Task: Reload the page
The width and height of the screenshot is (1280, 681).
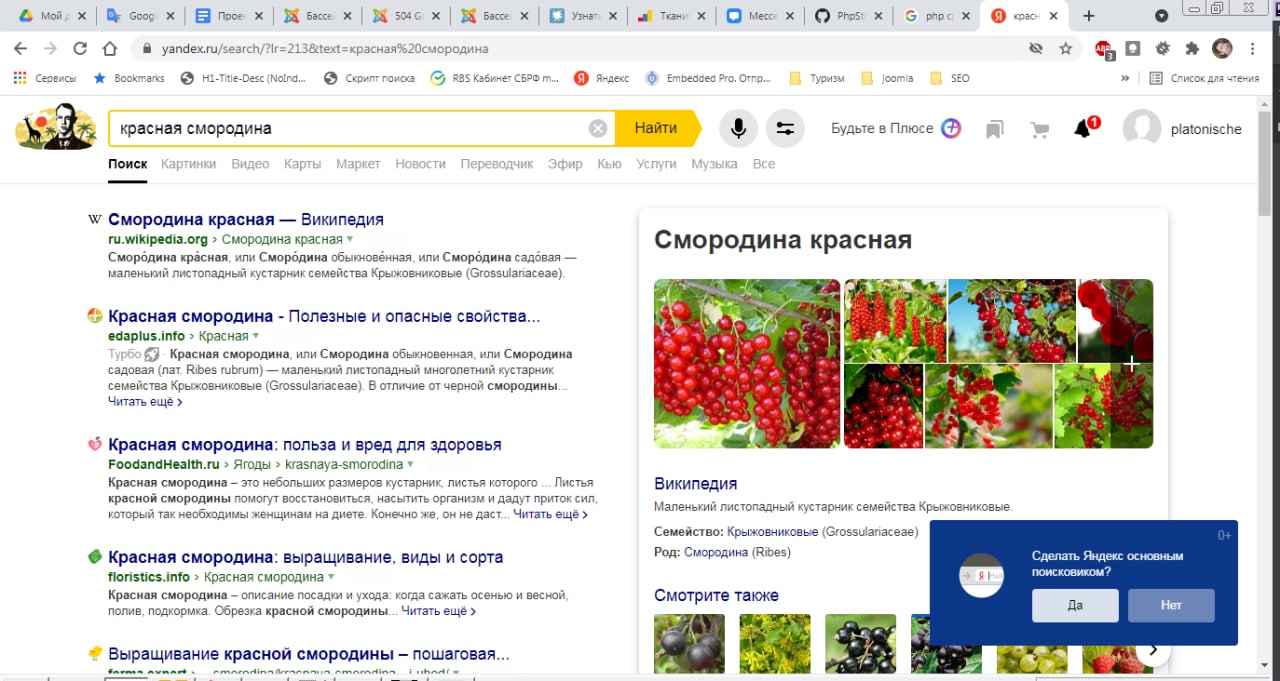Action: click(80, 48)
